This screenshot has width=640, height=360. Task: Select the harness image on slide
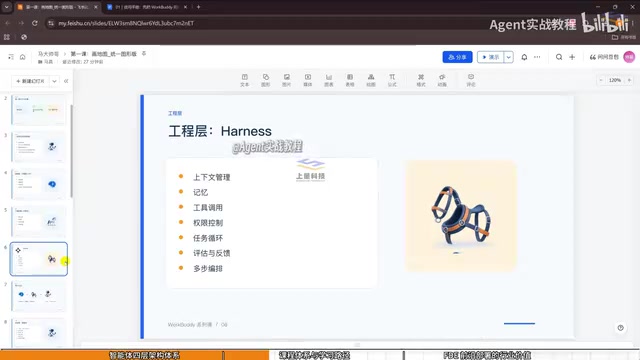tap(461, 216)
